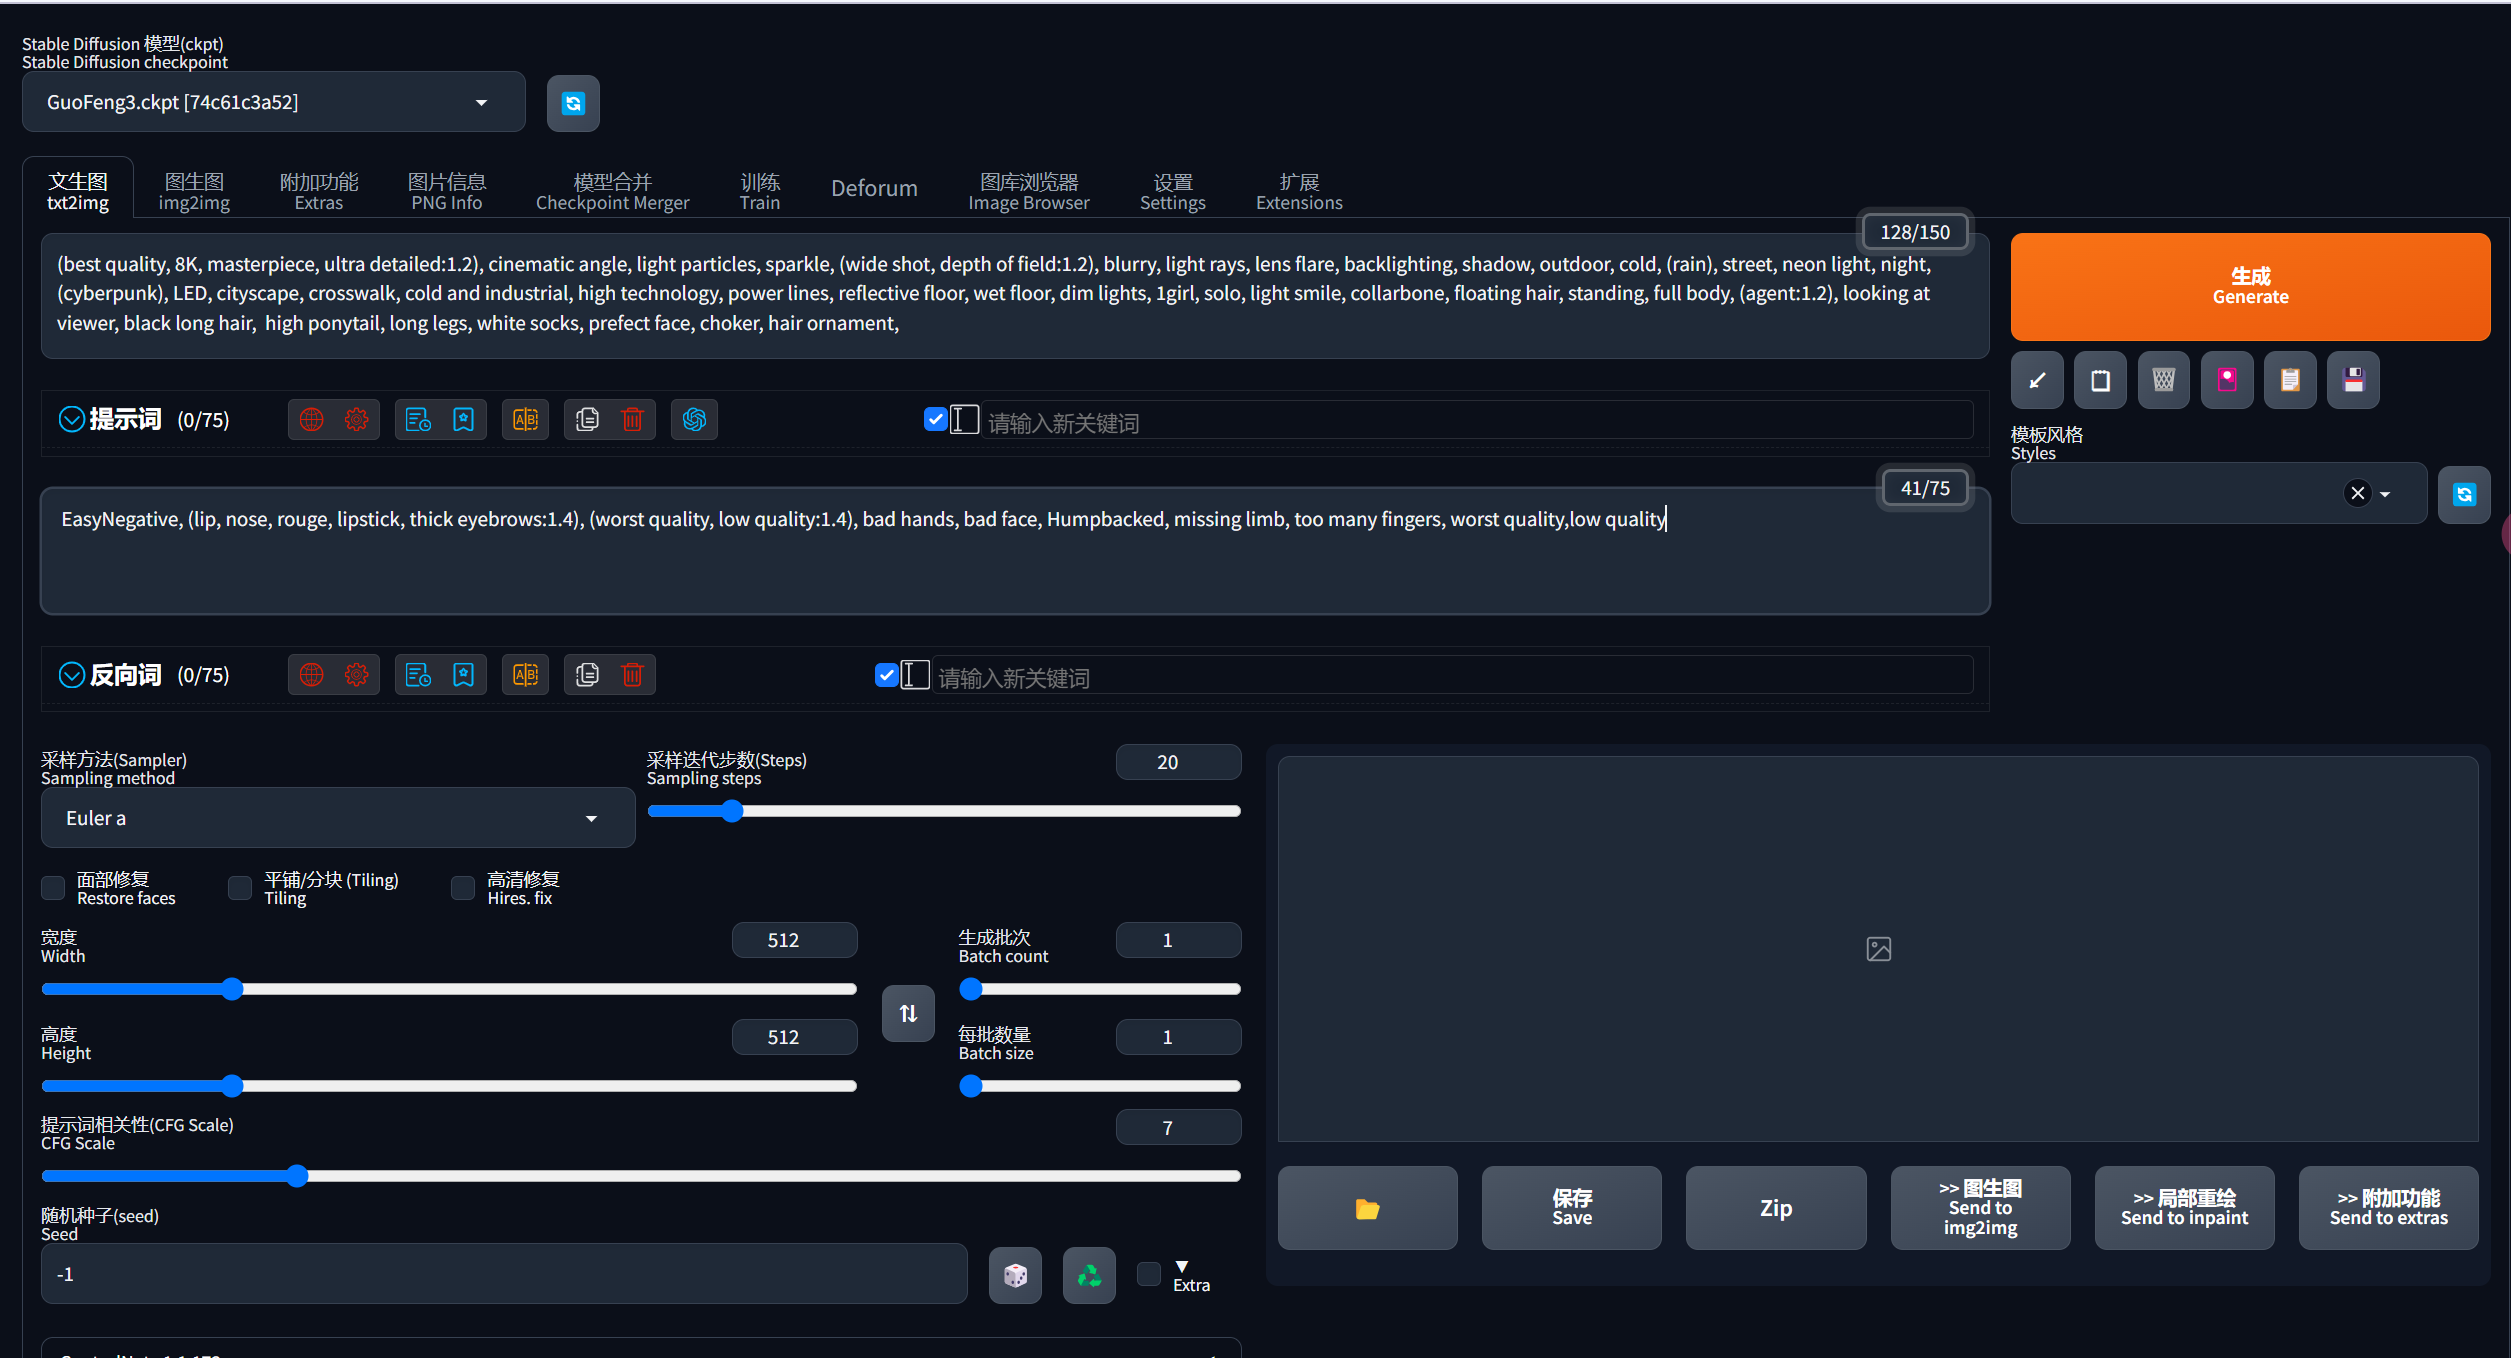Screen dimensions: 2511x1358
Task: Delete prompt keywords with trash in 提示词 toolbar
Action: click(632, 420)
